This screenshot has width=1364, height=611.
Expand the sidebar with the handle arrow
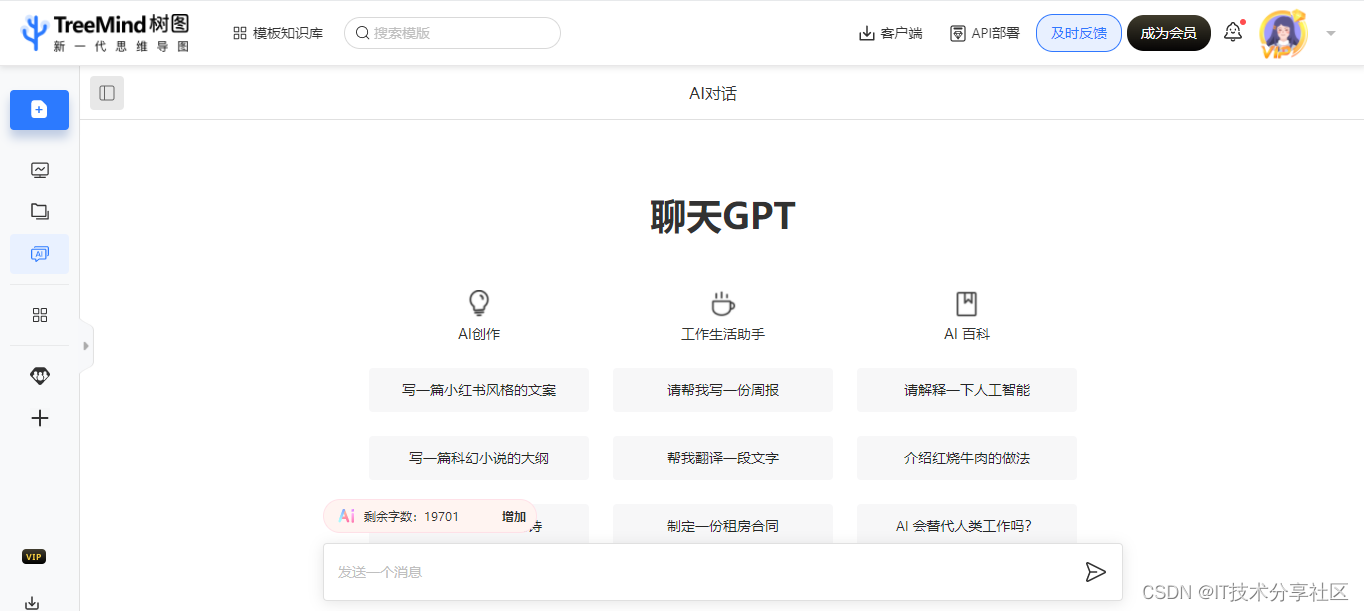(86, 346)
